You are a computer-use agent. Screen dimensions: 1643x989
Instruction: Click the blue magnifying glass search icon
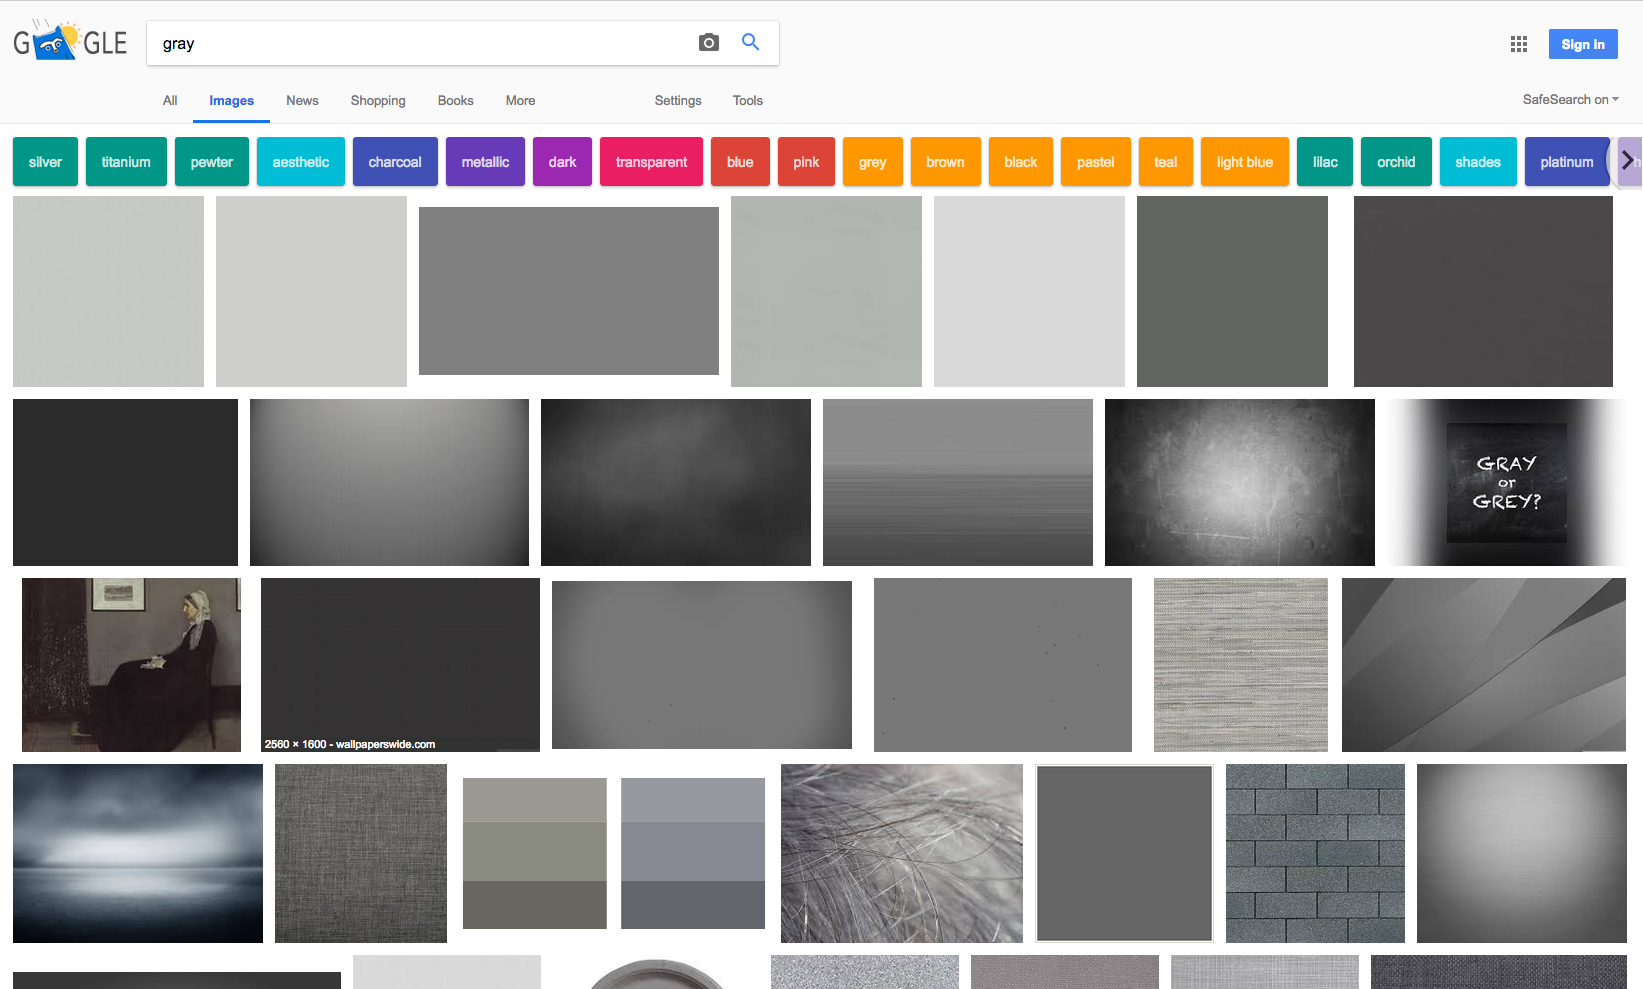click(750, 42)
